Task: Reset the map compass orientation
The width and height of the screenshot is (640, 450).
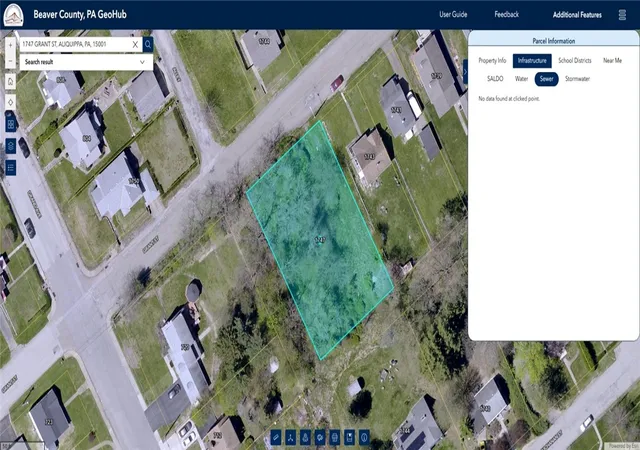Action: click(11, 102)
